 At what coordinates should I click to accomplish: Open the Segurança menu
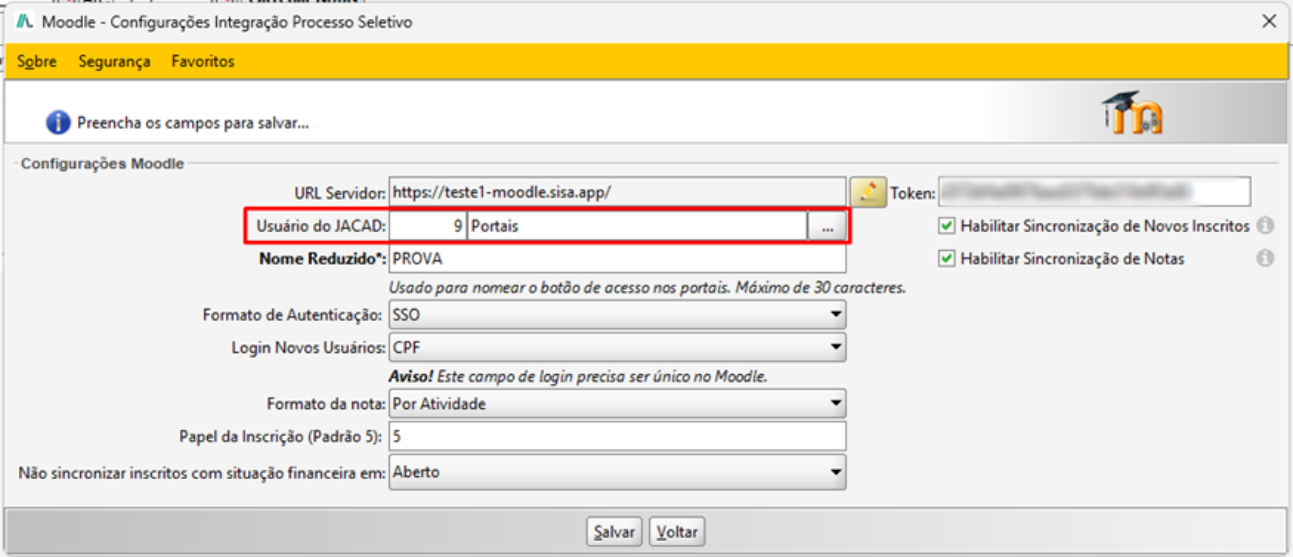click(x=114, y=62)
